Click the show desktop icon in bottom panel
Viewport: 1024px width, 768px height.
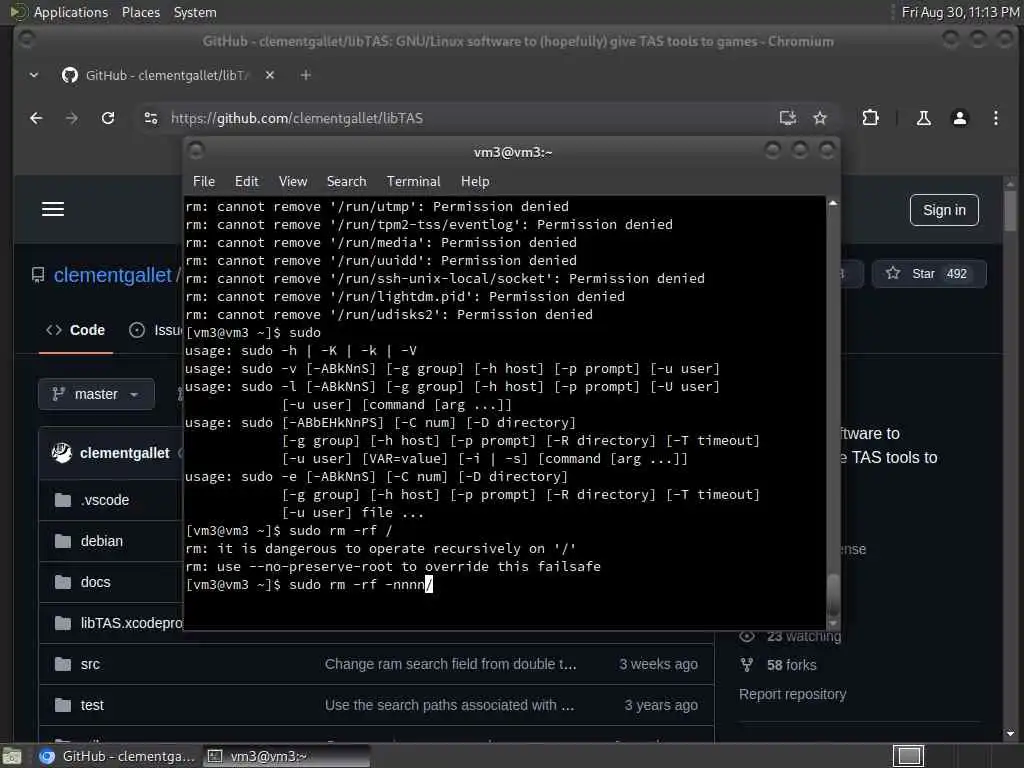(x=11, y=756)
